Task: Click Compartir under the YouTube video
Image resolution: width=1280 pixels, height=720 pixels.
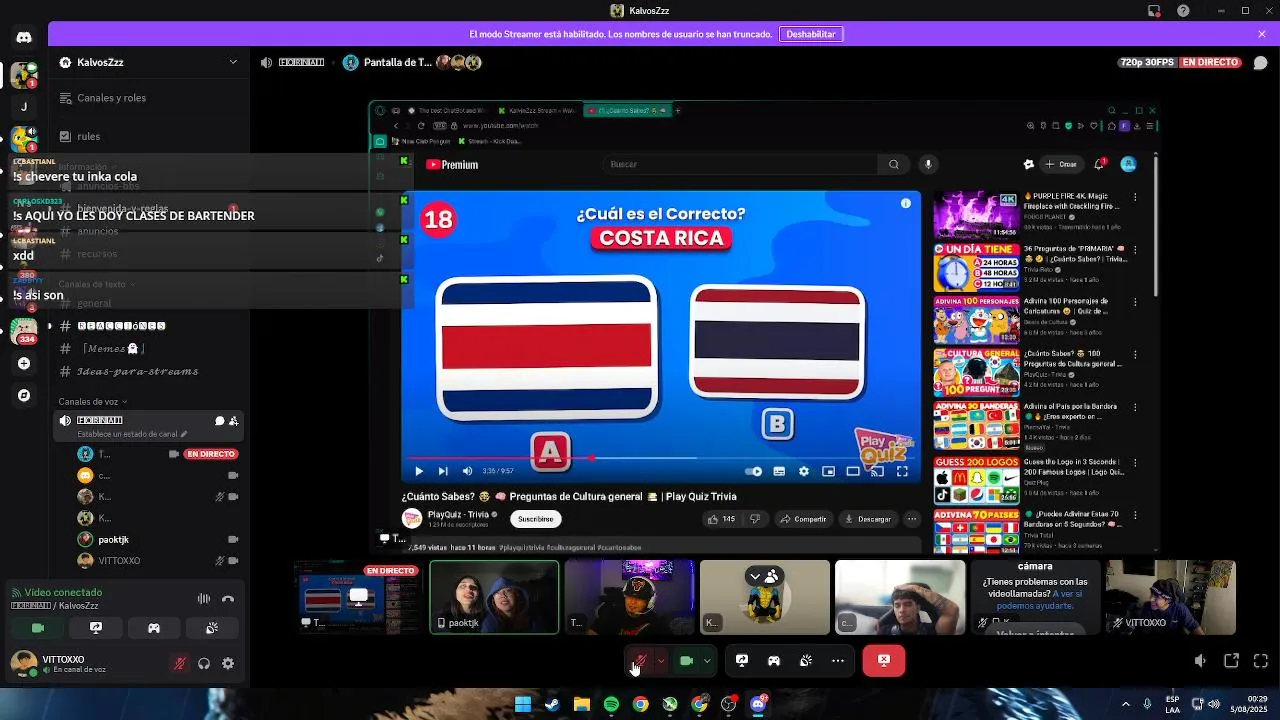Action: pos(804,519)
